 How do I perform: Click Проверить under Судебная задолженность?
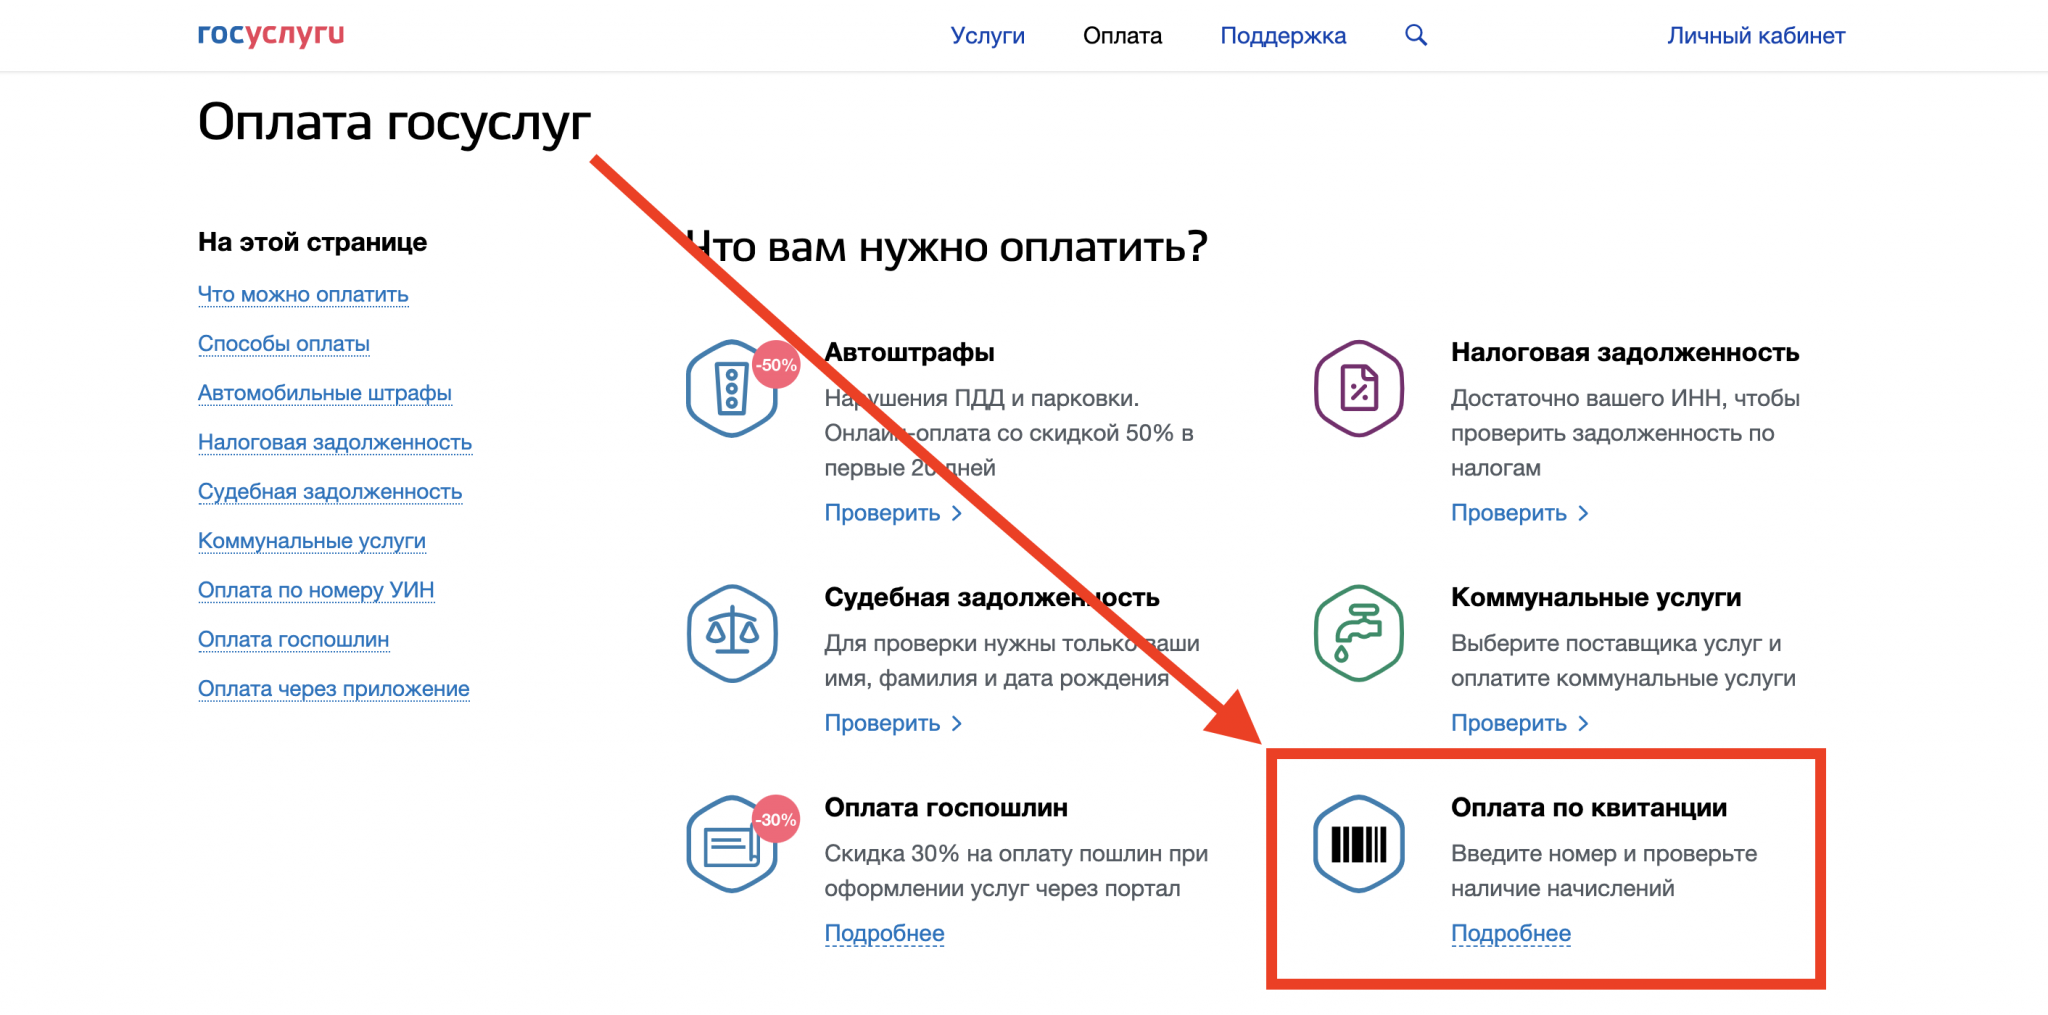(893, 723)
